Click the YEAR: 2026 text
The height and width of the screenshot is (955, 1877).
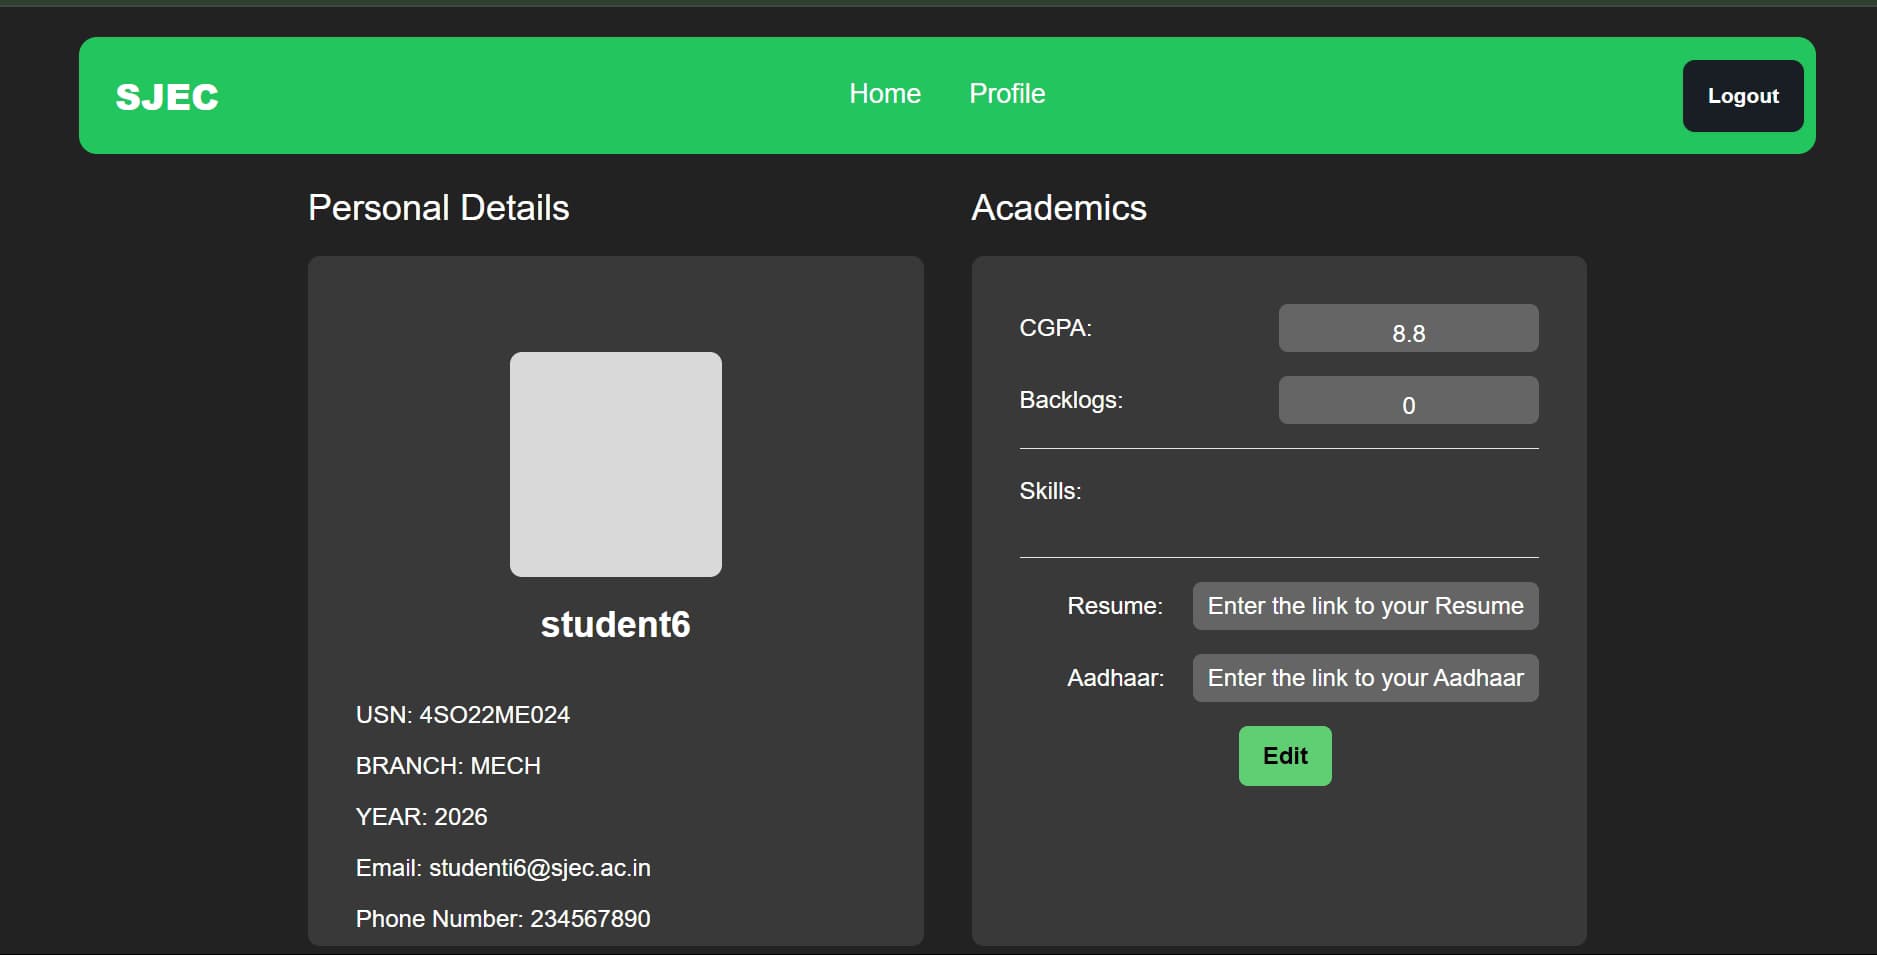[422, 817]
